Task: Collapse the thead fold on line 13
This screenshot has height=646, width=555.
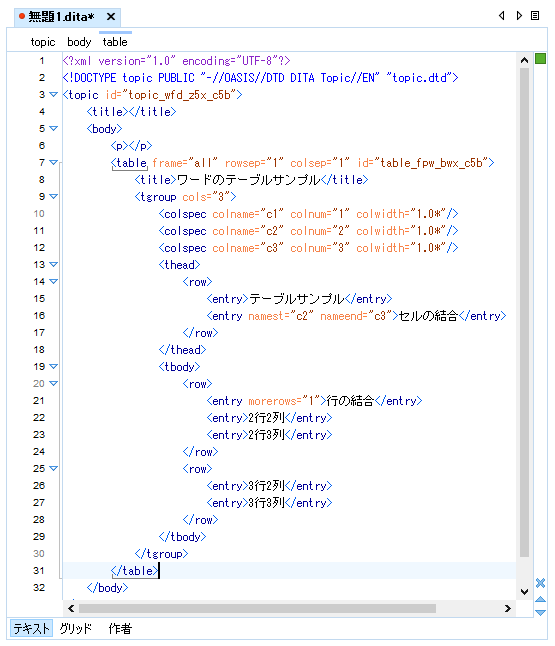Action: [53, 264]
